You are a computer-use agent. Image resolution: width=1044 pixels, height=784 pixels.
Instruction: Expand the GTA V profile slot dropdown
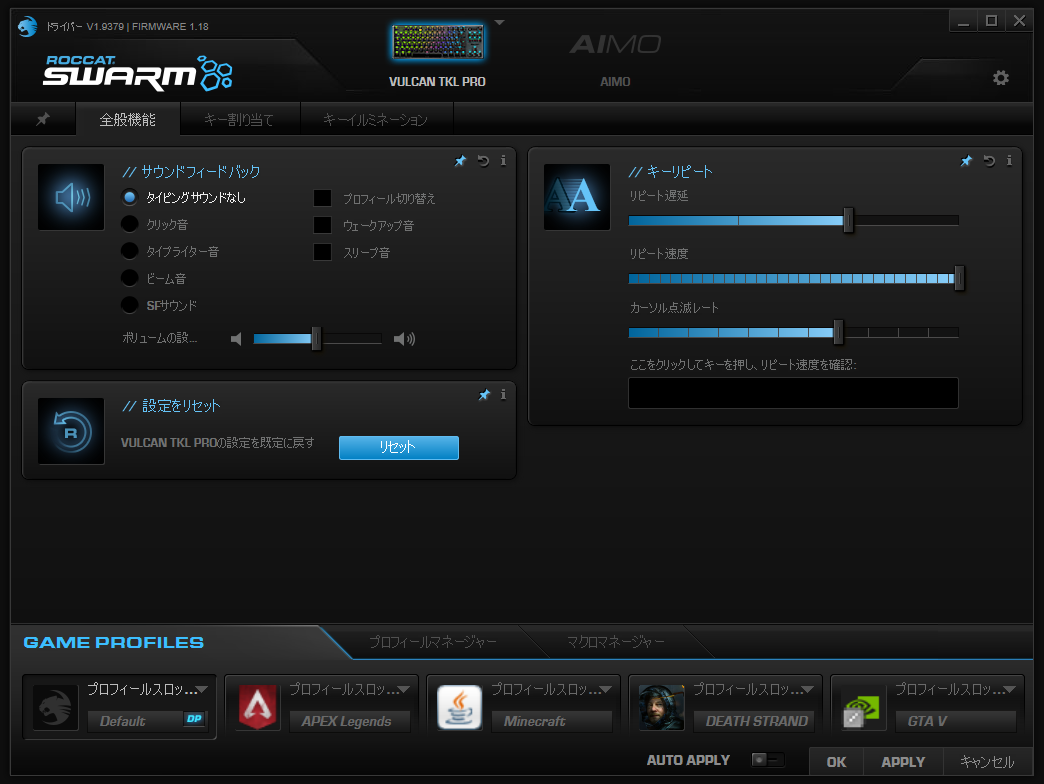point(1009,689)
